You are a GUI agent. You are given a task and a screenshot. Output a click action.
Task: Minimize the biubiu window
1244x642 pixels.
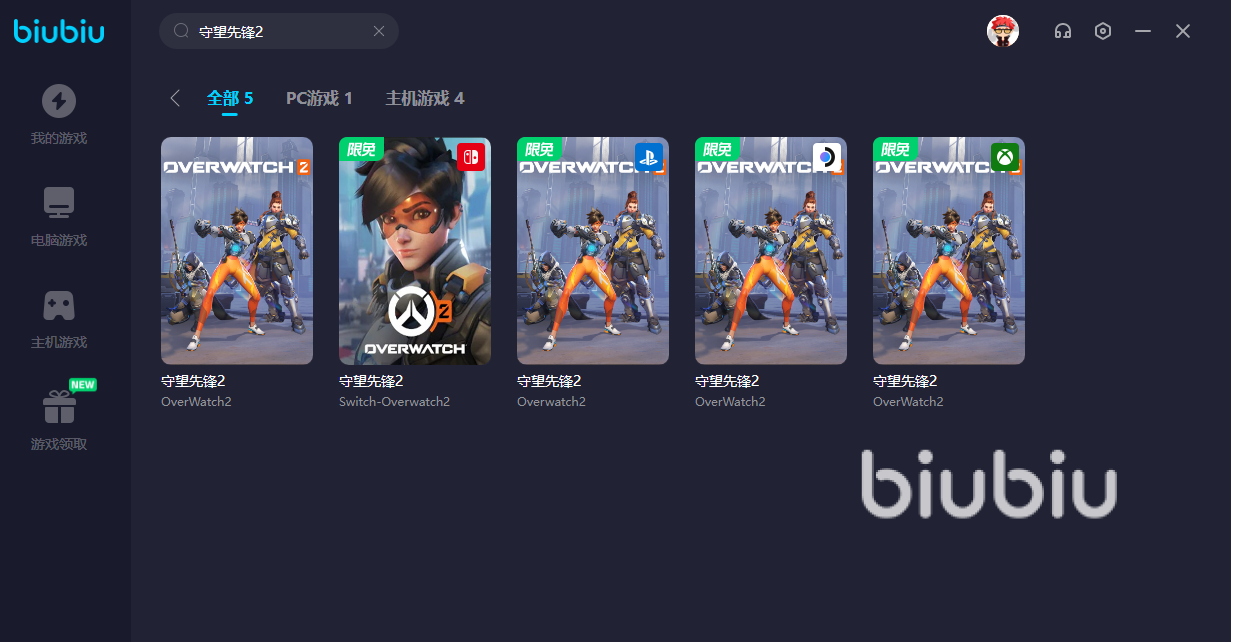click(1143, 31)
